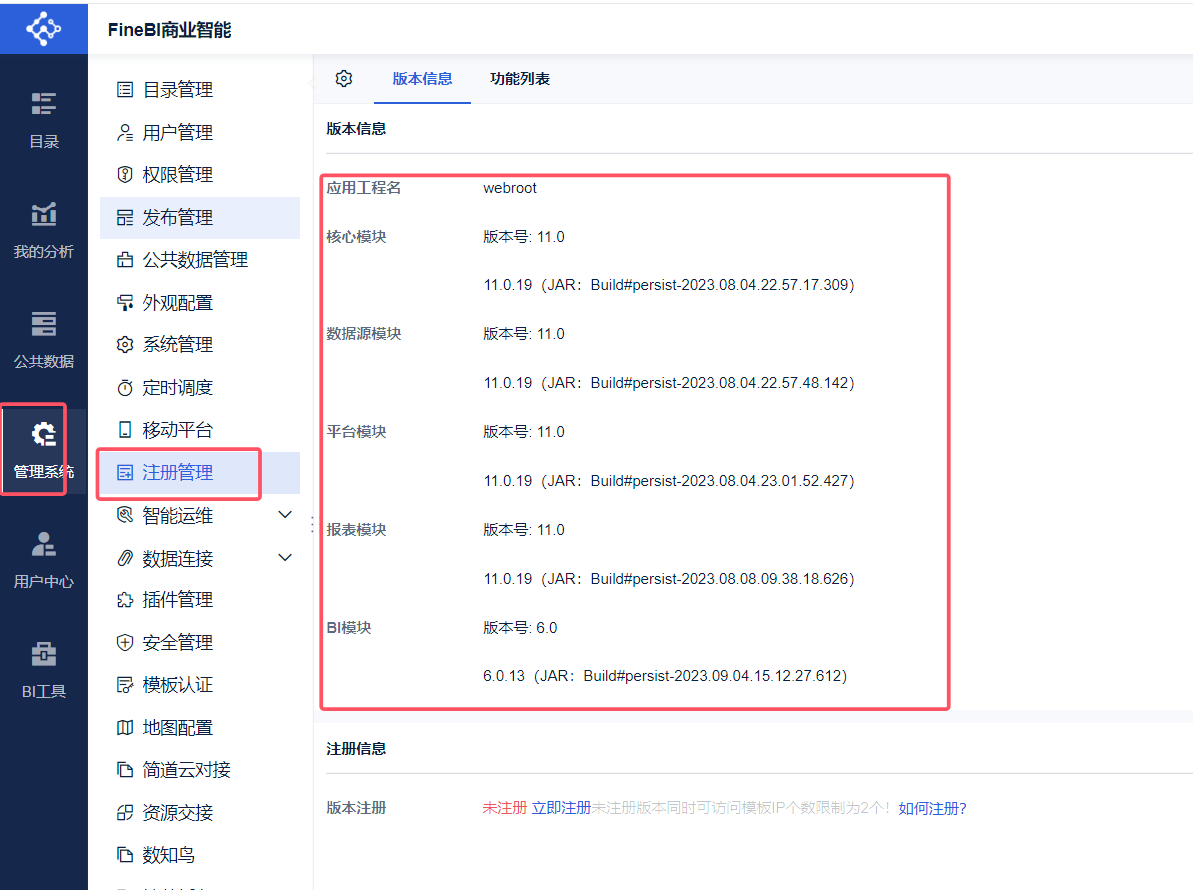This screenshot has height=890, width=1193.
Task: Select 注册管理 menu item
Action: (x=200, y=472)
